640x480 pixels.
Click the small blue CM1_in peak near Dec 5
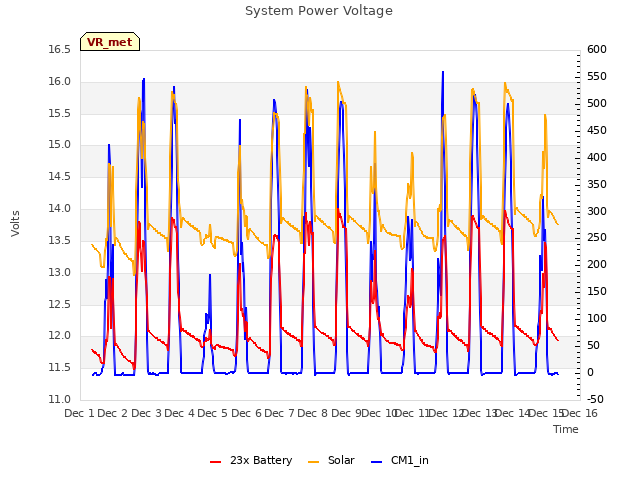210,275
